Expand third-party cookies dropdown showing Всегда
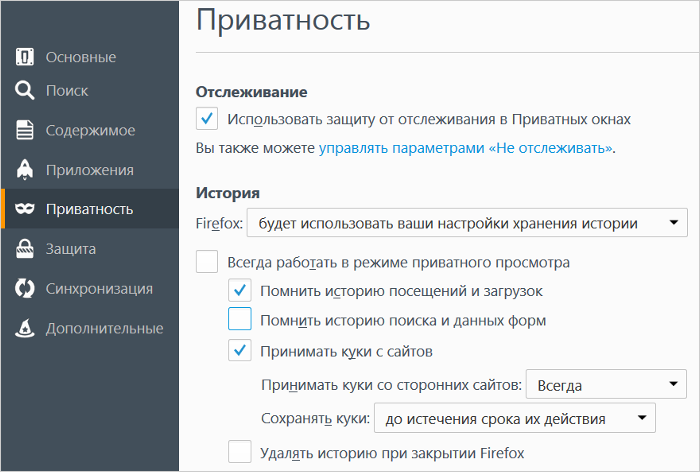Image resolution: width=700 pixels, height=472 pixels. click(606, 384)
